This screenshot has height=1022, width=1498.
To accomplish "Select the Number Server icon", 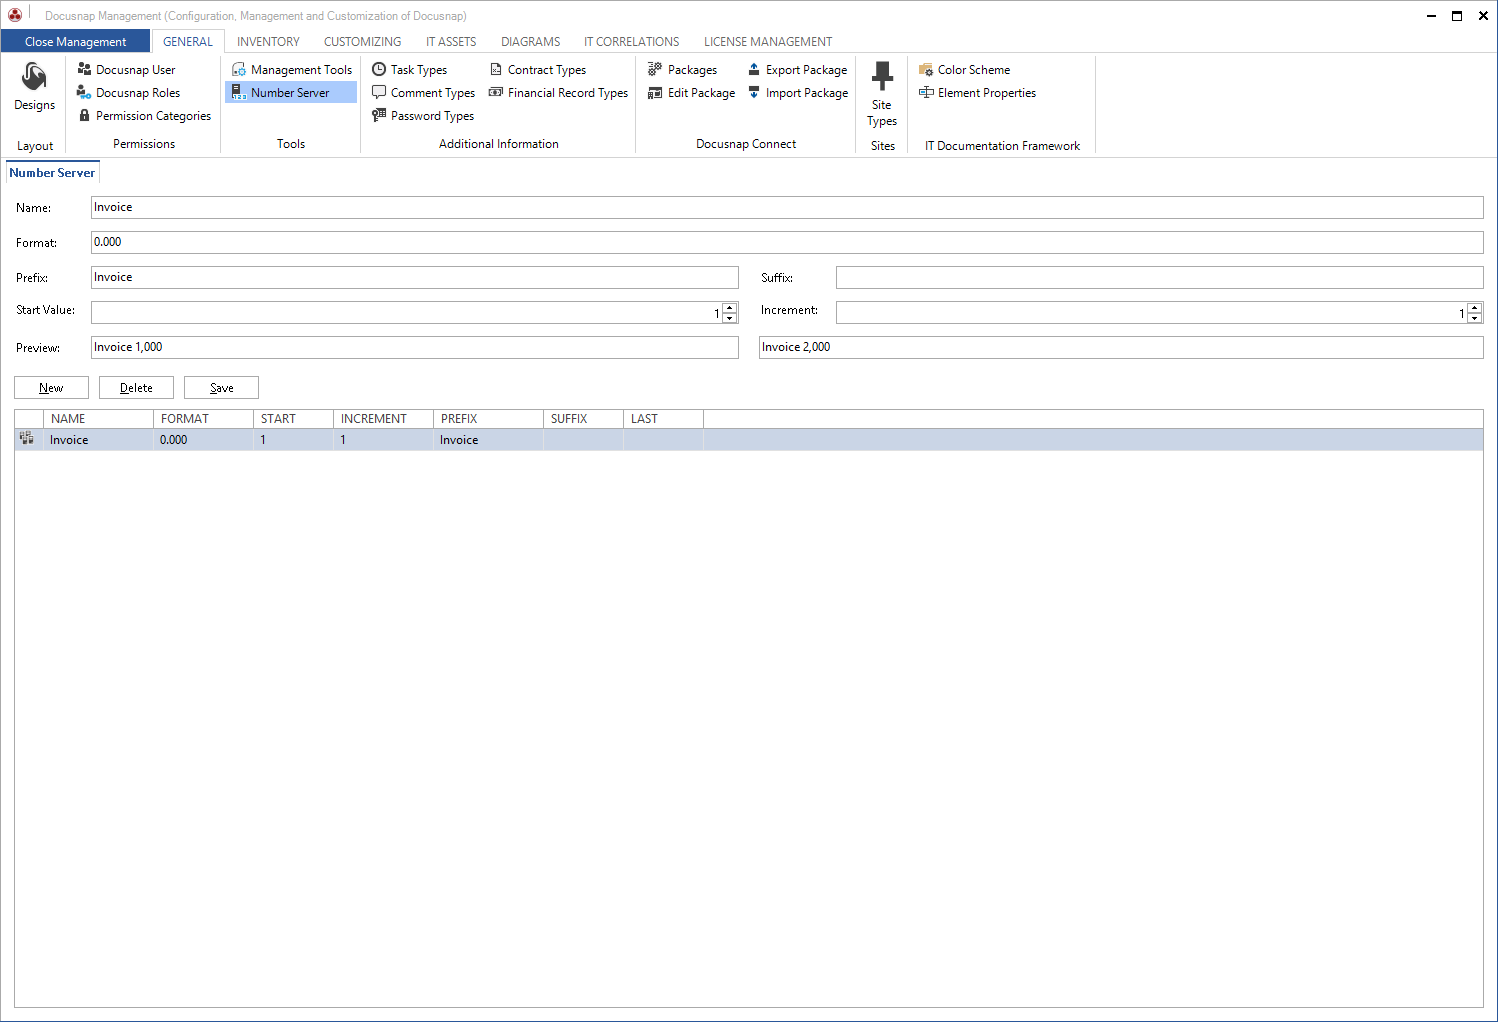I will pyautogui.click(x=239, y=92).
